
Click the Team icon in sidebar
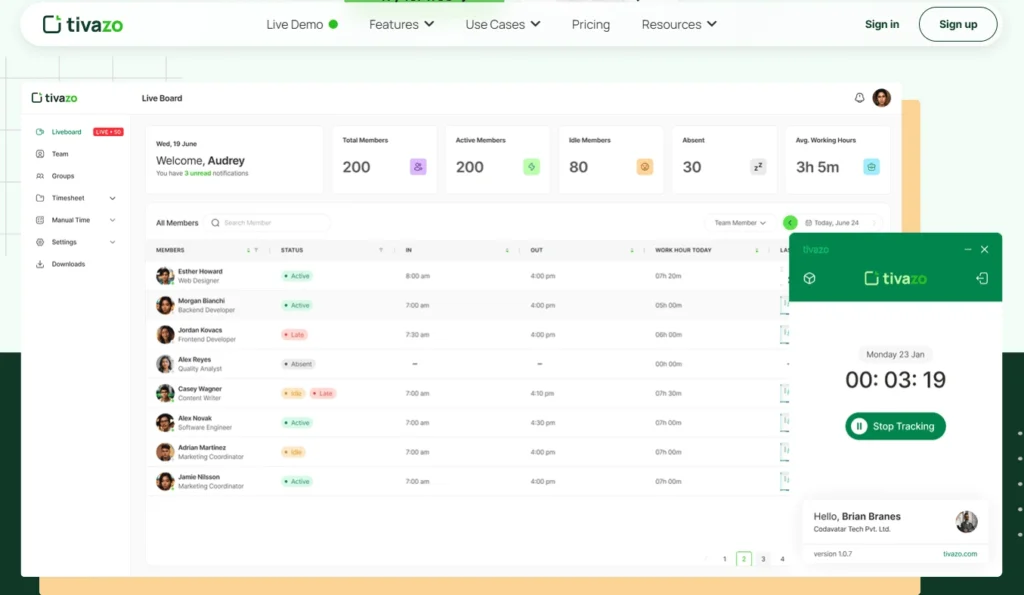[40, 154]
